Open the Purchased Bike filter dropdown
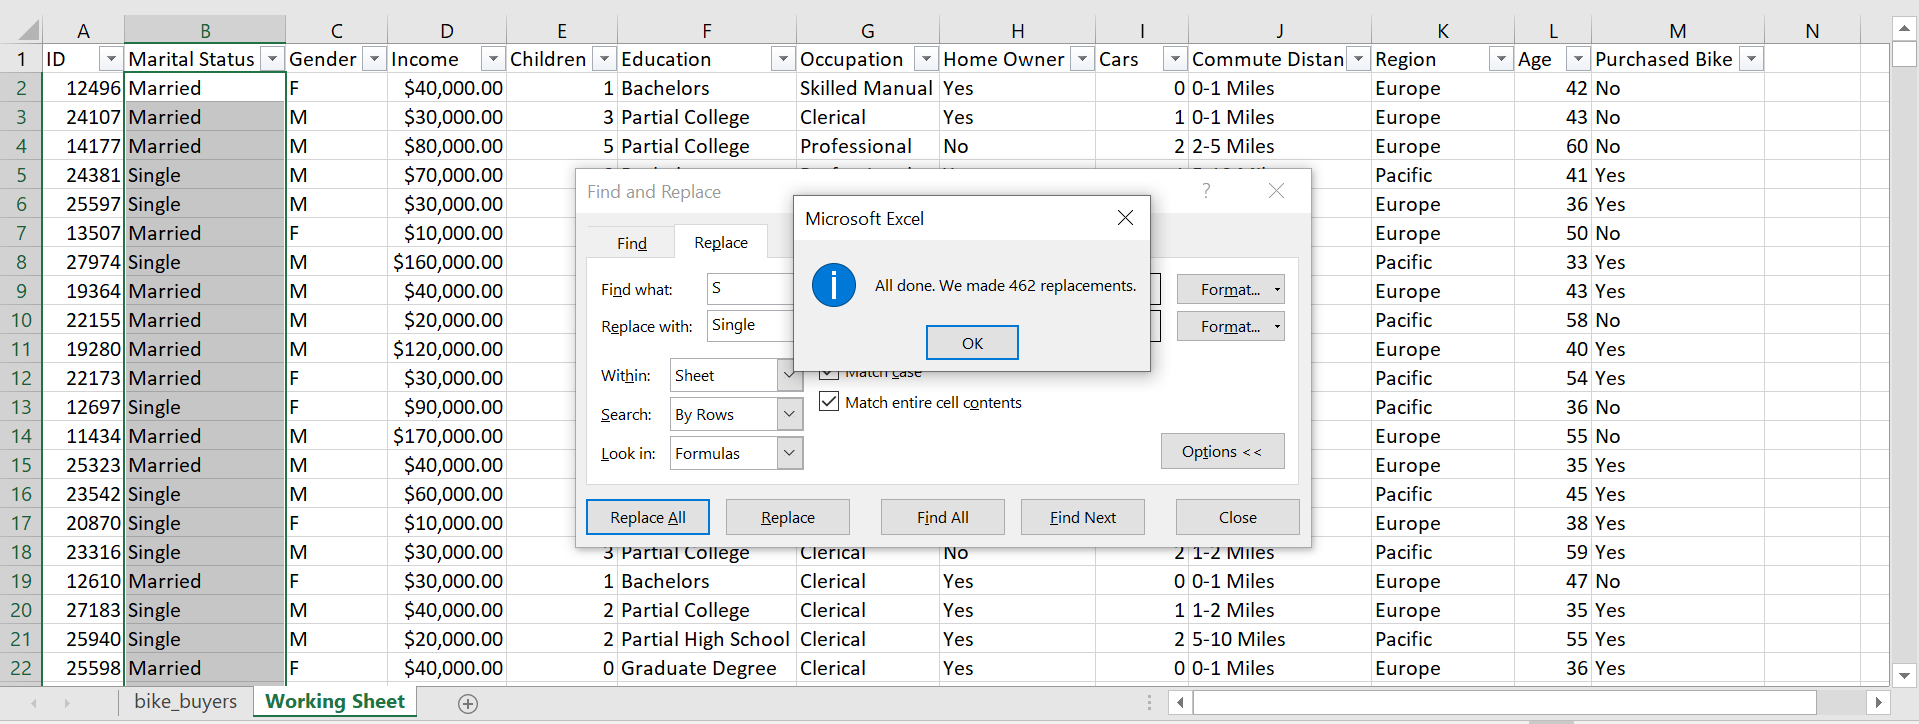Image resolution: width=1919 pixels, height=724 pixels. click(x=1751, y=60)
